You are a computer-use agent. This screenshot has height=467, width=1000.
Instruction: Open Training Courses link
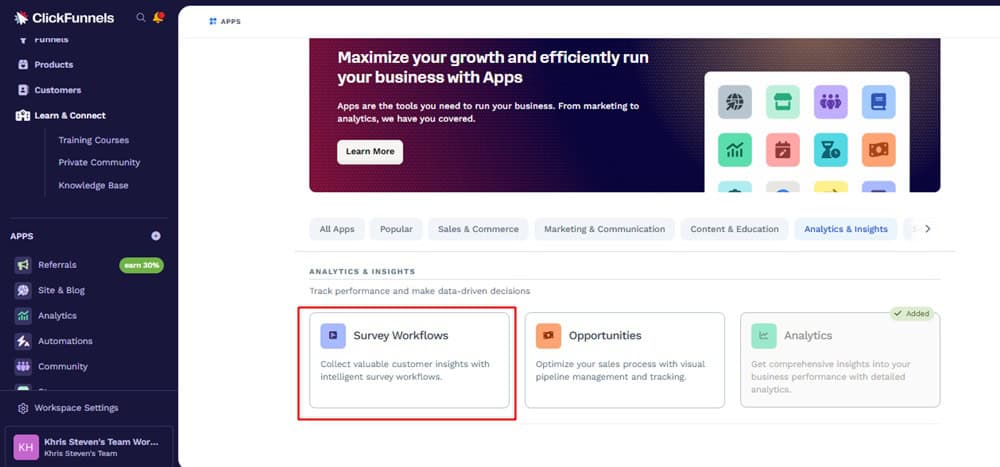[94, 140]
